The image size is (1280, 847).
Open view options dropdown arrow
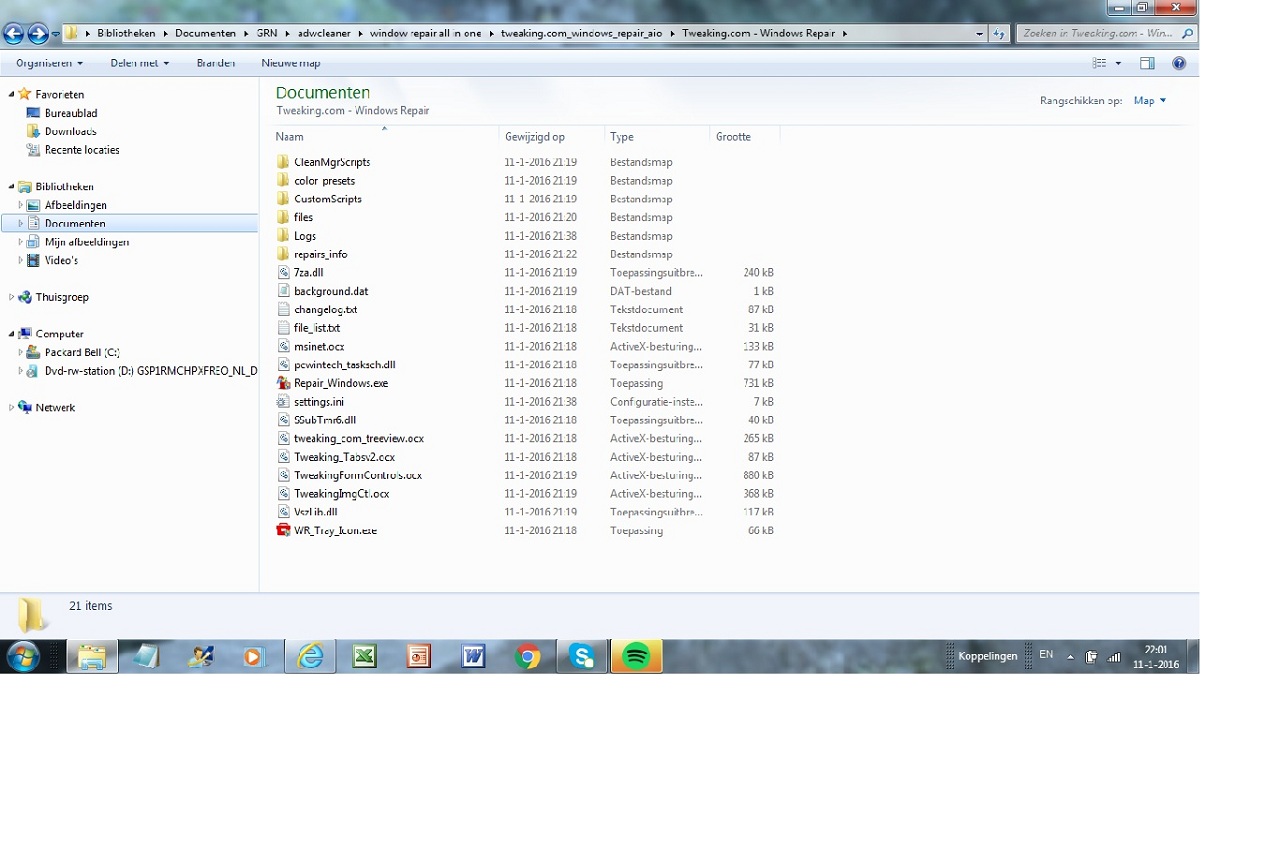click(1118, 63)
